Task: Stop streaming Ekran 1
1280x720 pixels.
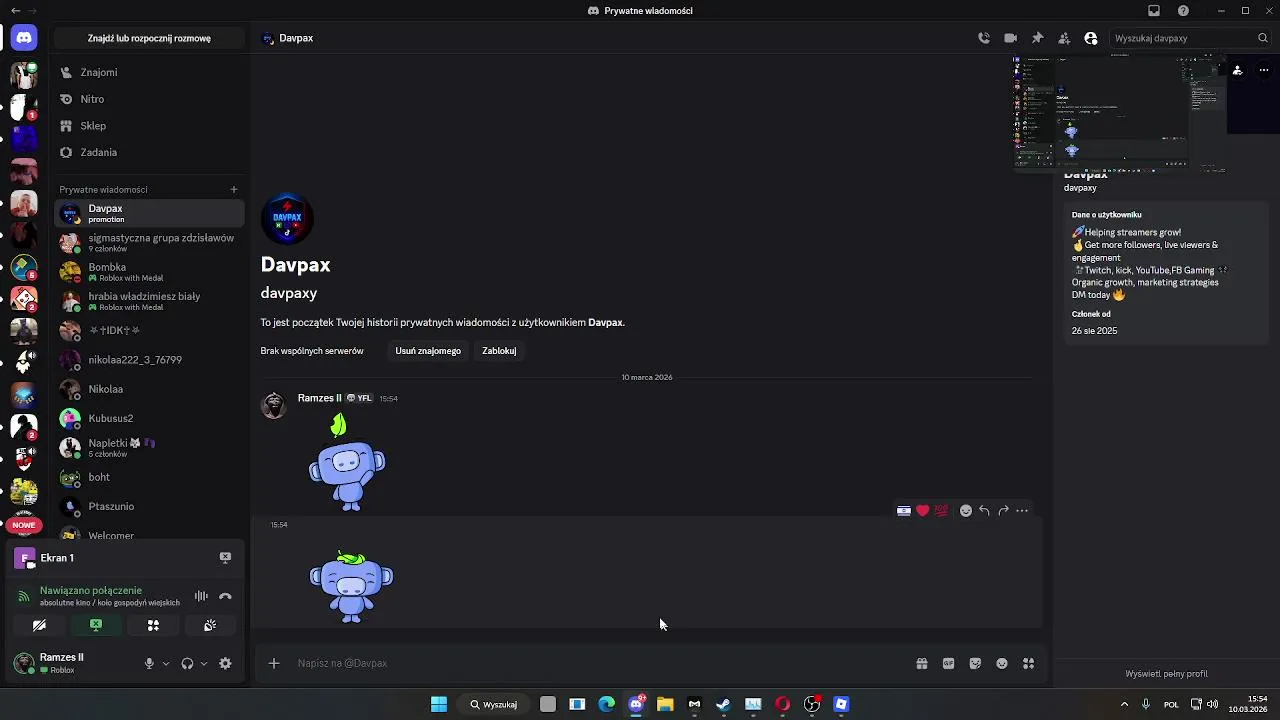Action: [x=225, y=557]
